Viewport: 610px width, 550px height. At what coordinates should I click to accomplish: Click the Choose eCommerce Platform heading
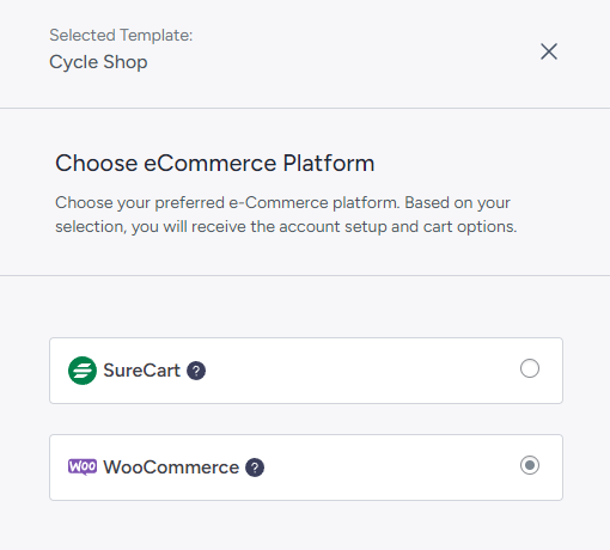(x=215, y=163)
